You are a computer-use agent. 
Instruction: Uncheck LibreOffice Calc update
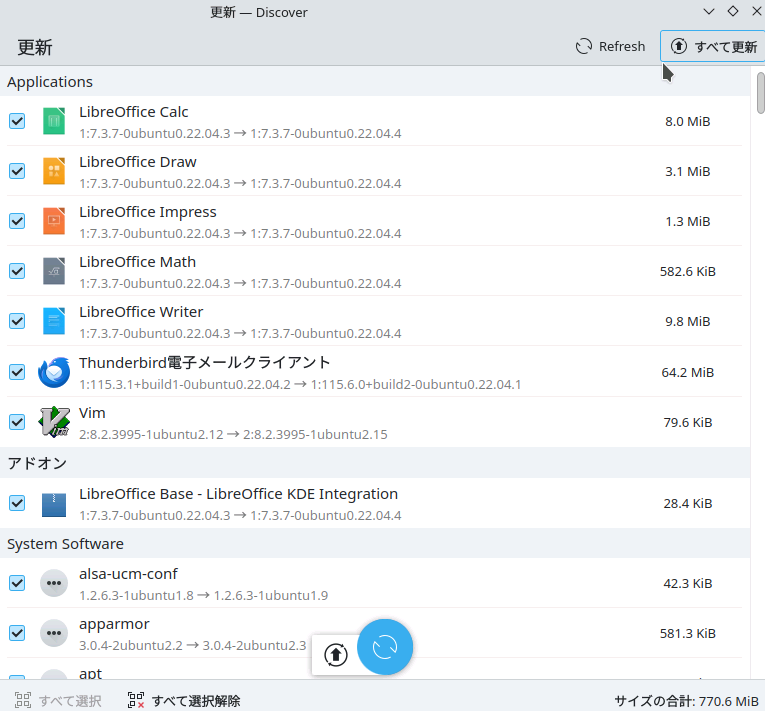click(17, 121)
